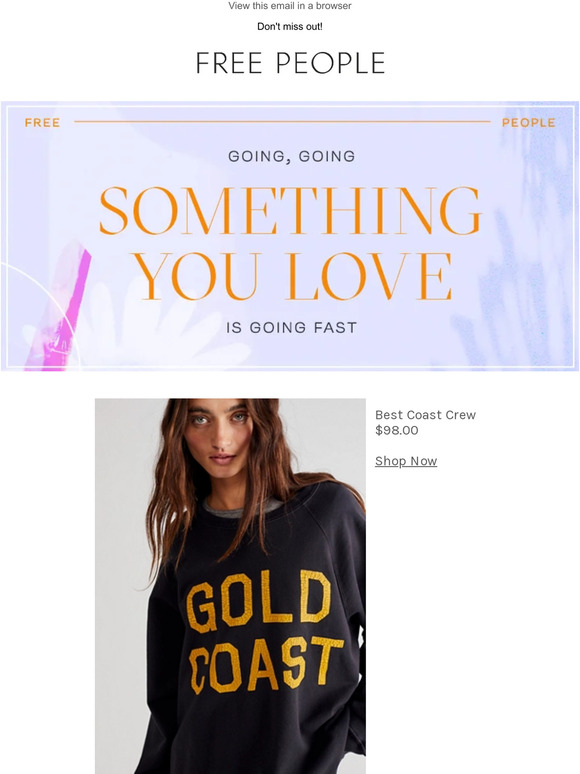Click the FREE PEOPLE logo header
Image resolution: width=580 pixels, height=774 pixels.
[x=290, y=63]
